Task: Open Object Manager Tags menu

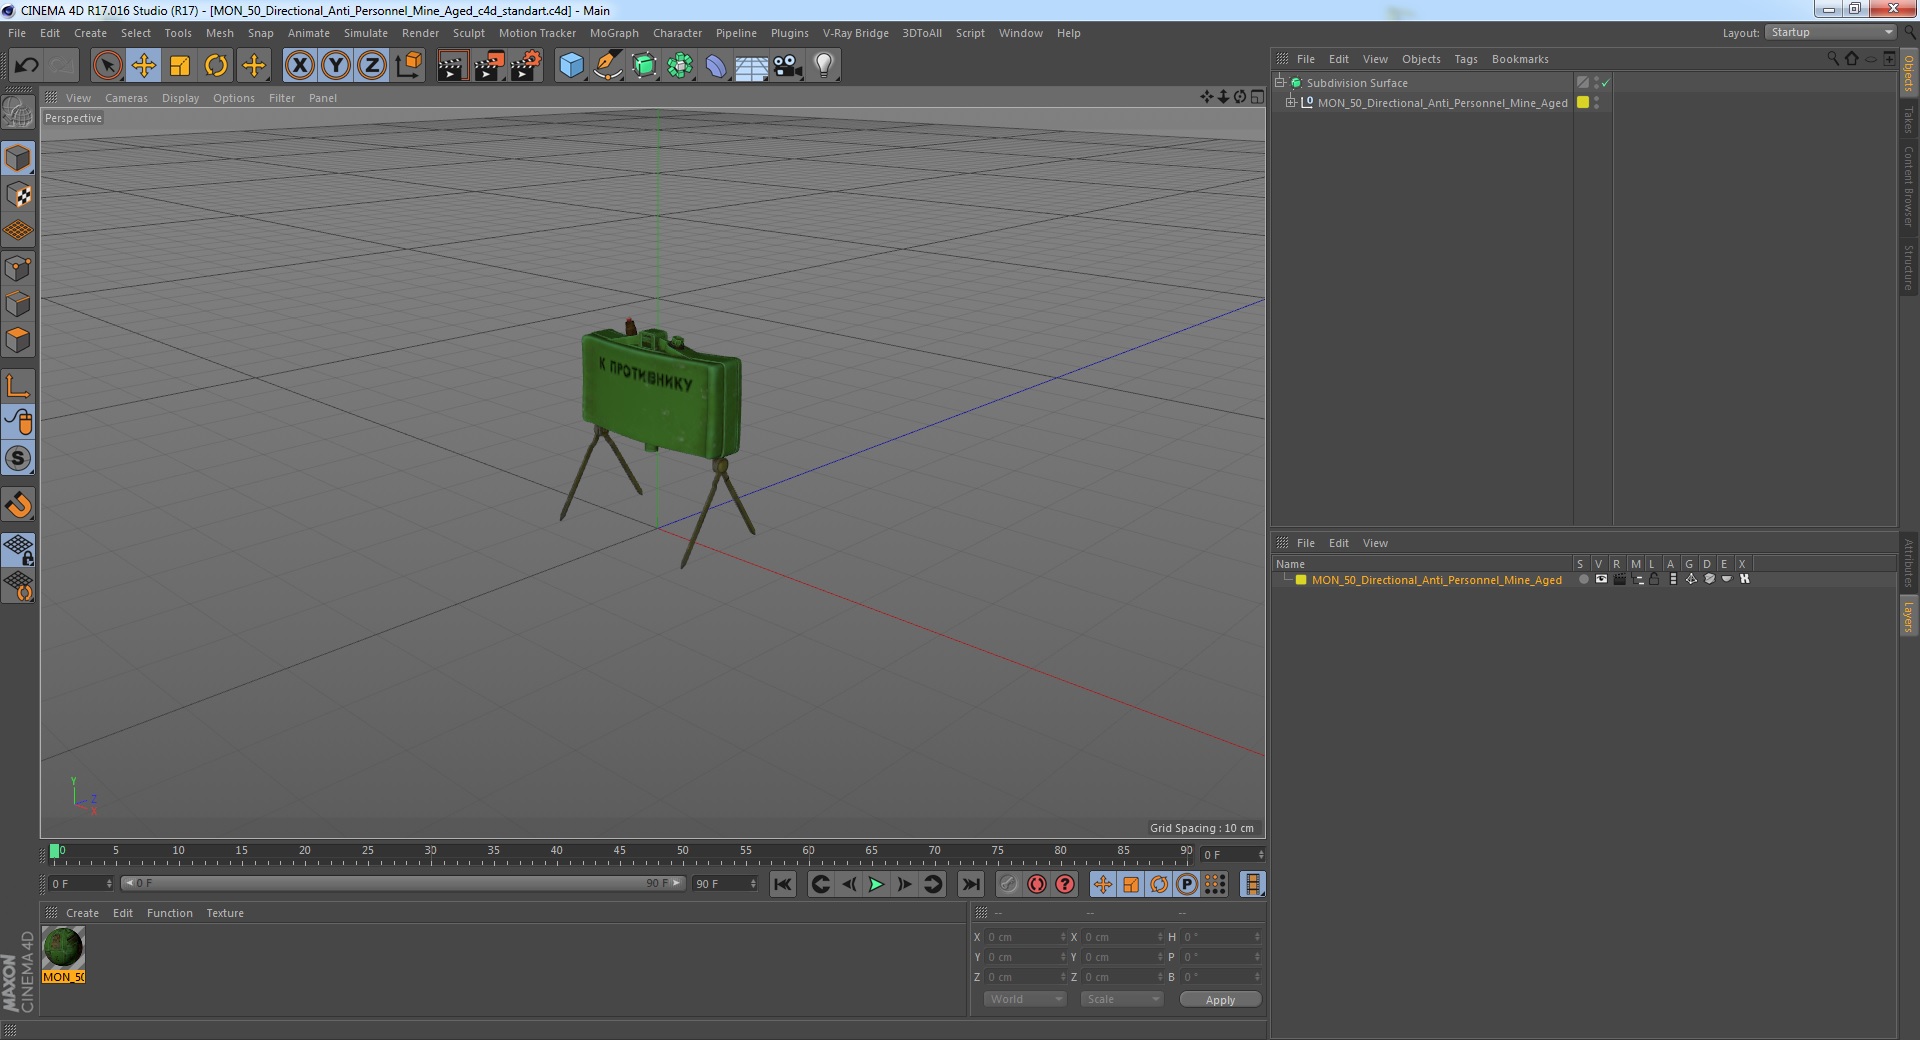Action: 1465,59
